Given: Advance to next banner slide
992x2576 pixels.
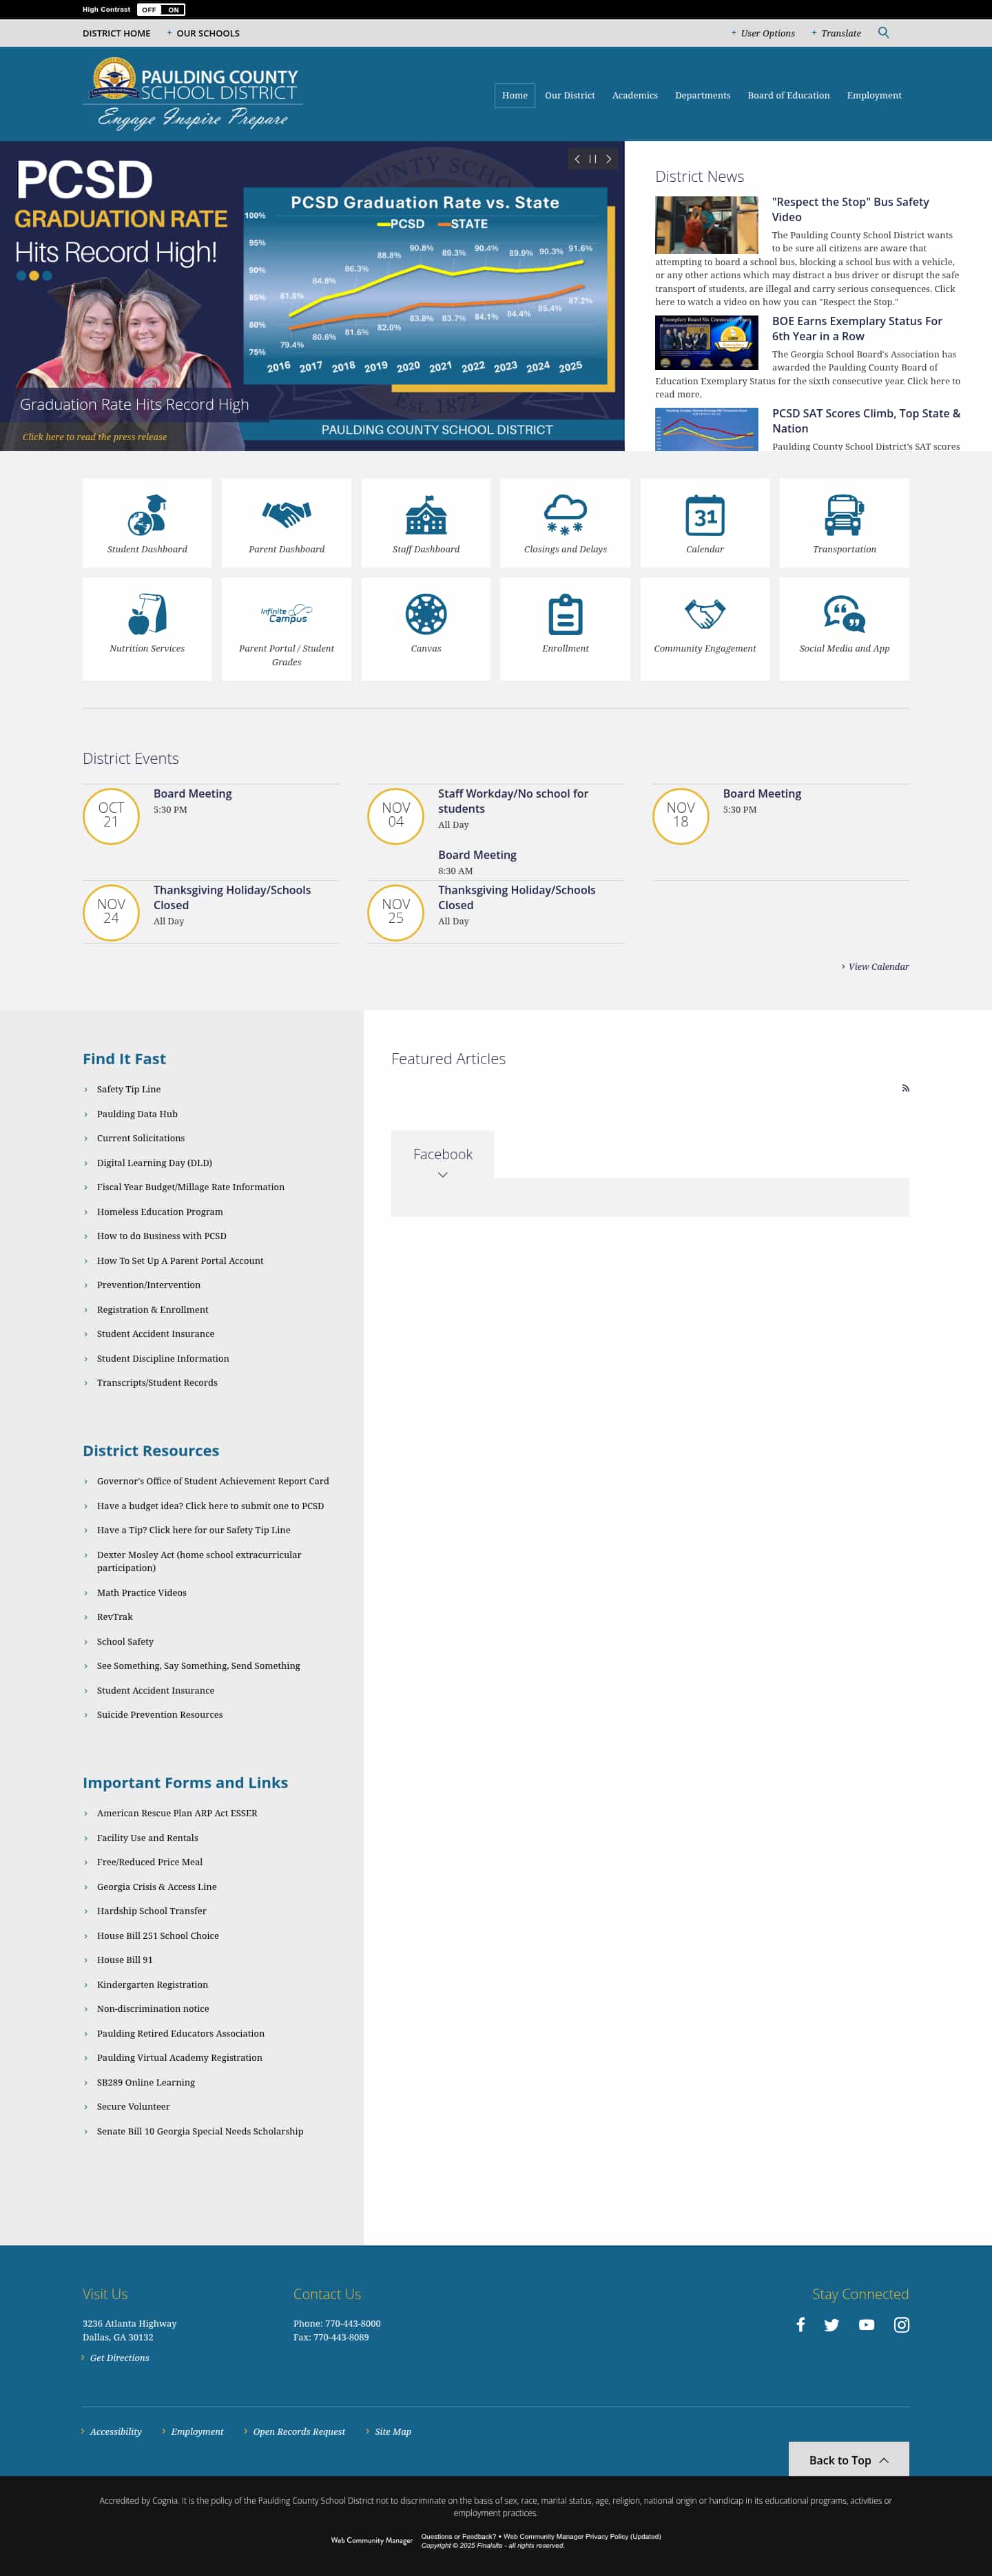Looking at the screenshot, I should tap(608, 159).
